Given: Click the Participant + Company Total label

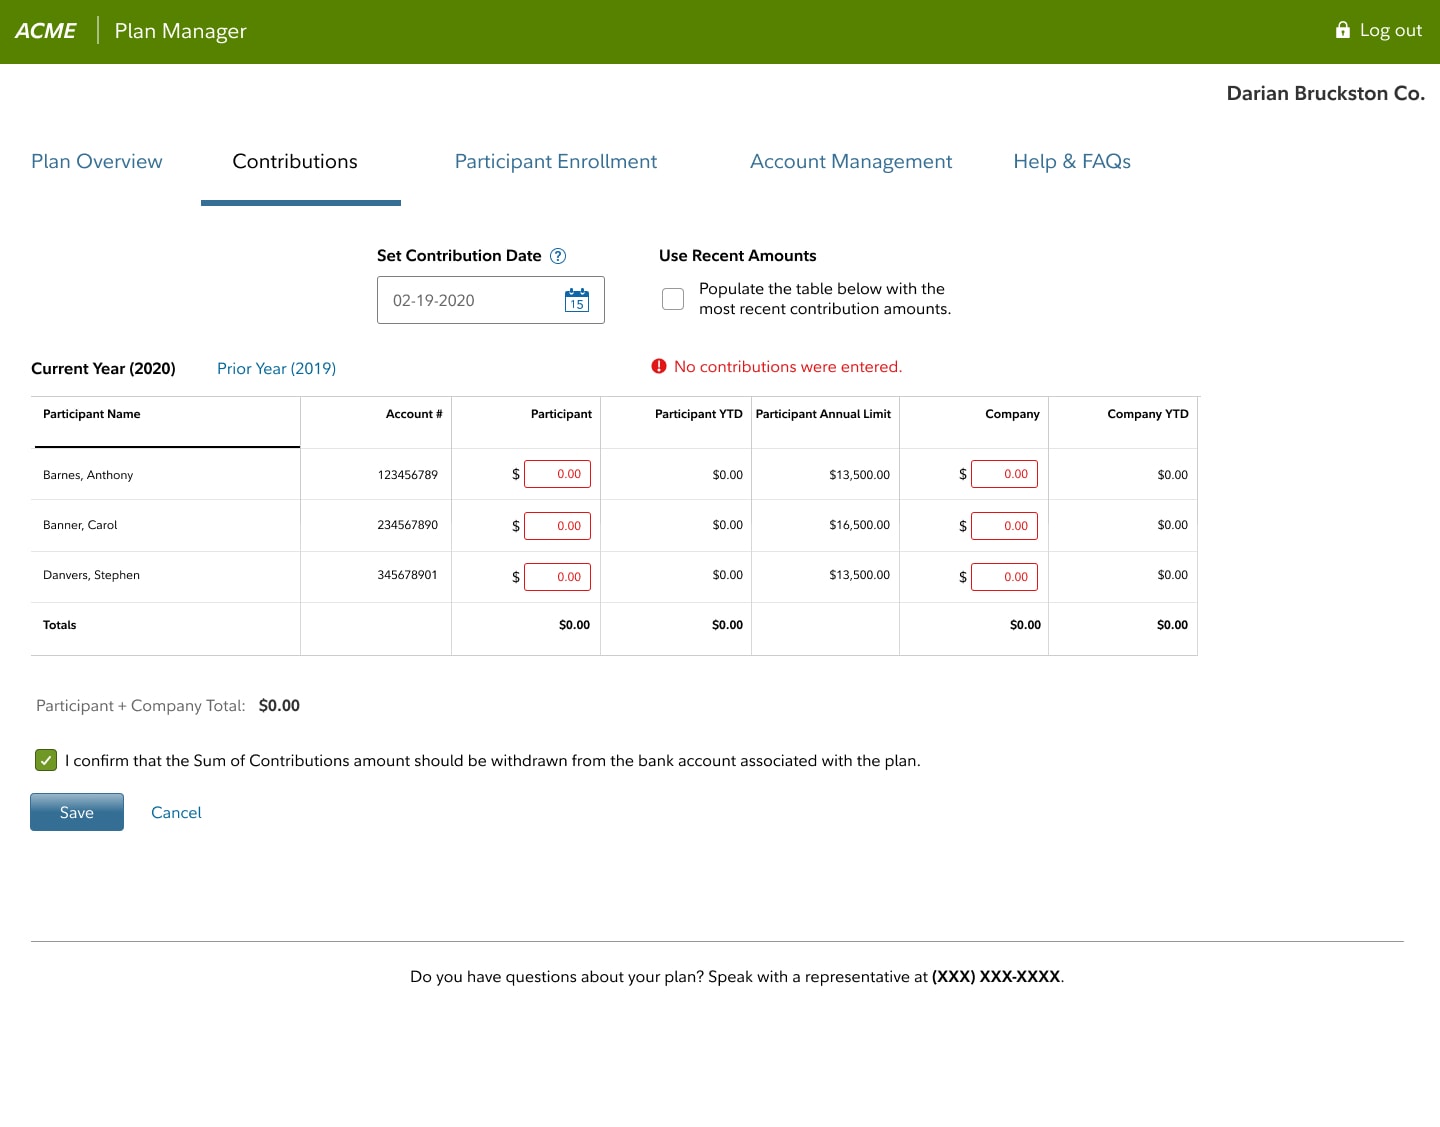Looking at the screenshot, I should coord(141,706).
